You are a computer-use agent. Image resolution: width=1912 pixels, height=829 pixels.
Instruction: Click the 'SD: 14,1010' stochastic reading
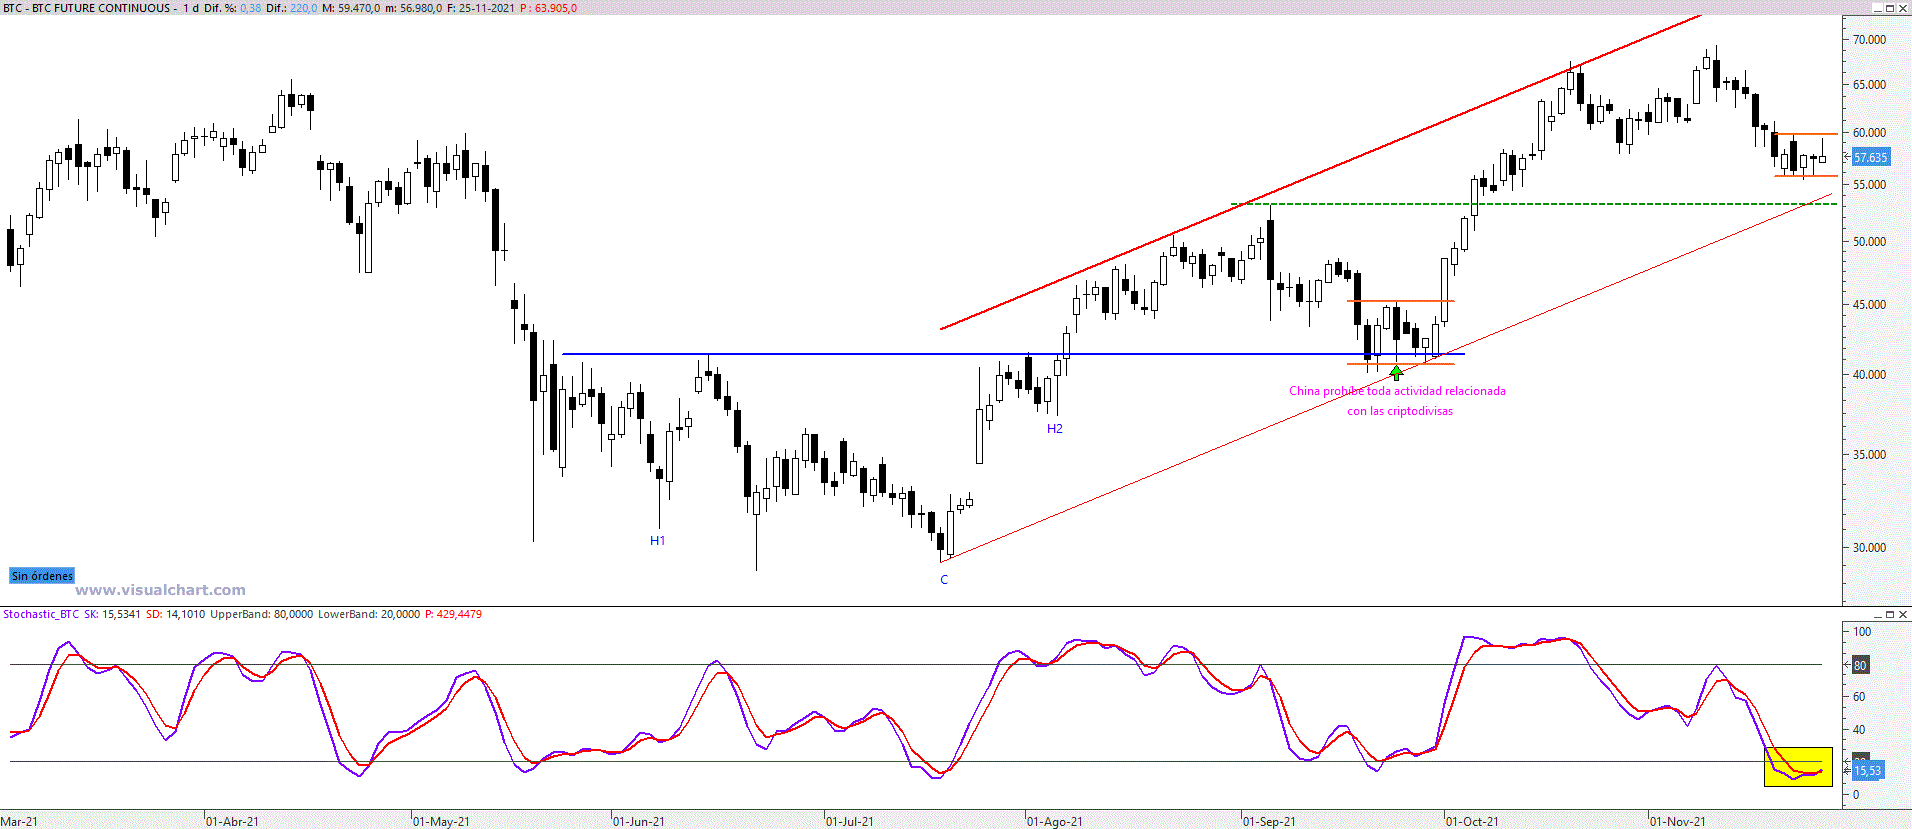[175, 614]
